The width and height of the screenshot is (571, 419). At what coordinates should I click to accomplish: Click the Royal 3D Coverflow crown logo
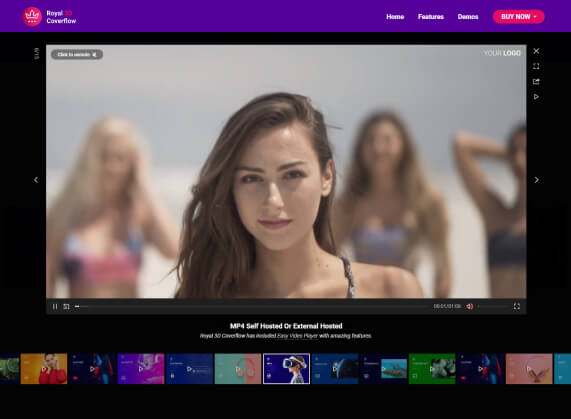pos(32,17)
